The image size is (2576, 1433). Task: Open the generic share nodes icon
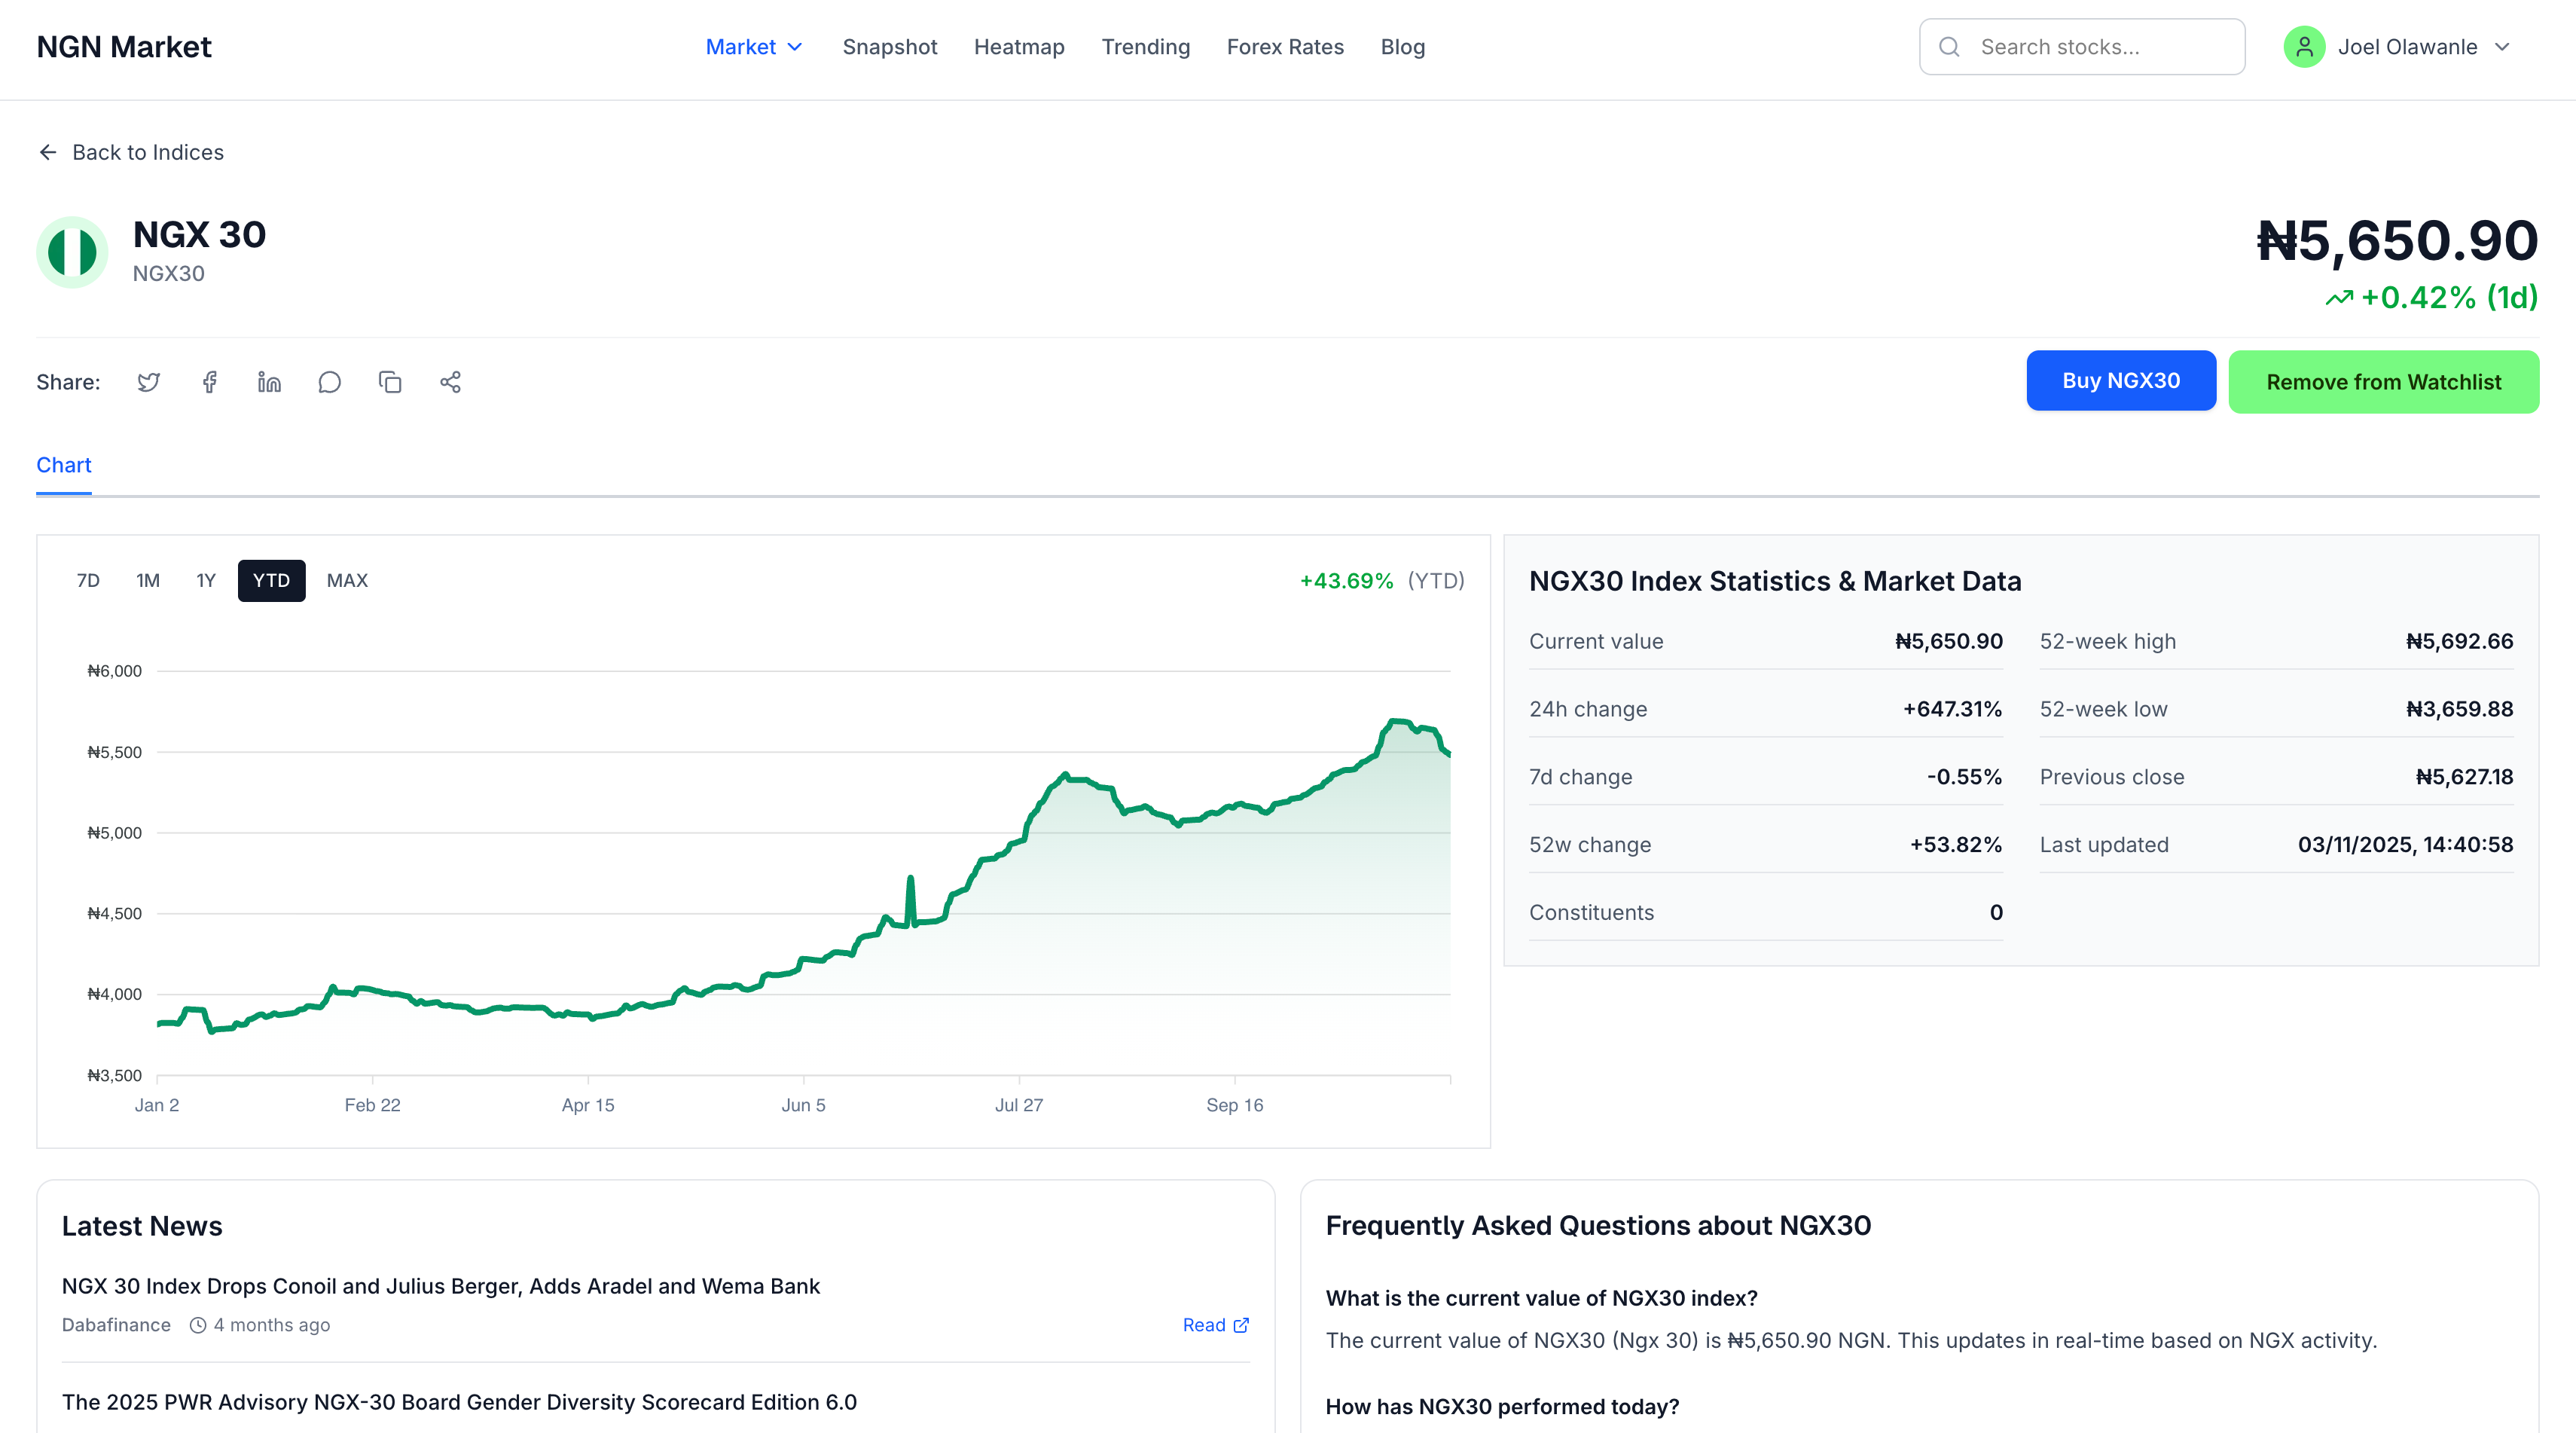coord(450,382)
